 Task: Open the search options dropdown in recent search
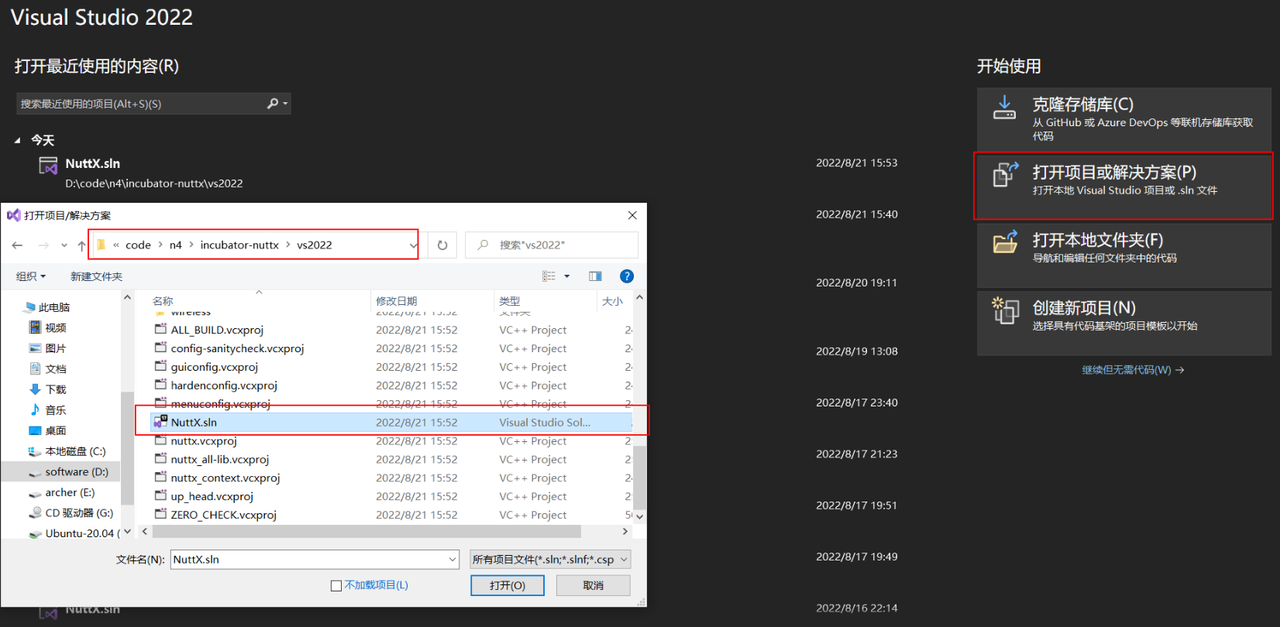pyautogui.click(x=286, y=103)
